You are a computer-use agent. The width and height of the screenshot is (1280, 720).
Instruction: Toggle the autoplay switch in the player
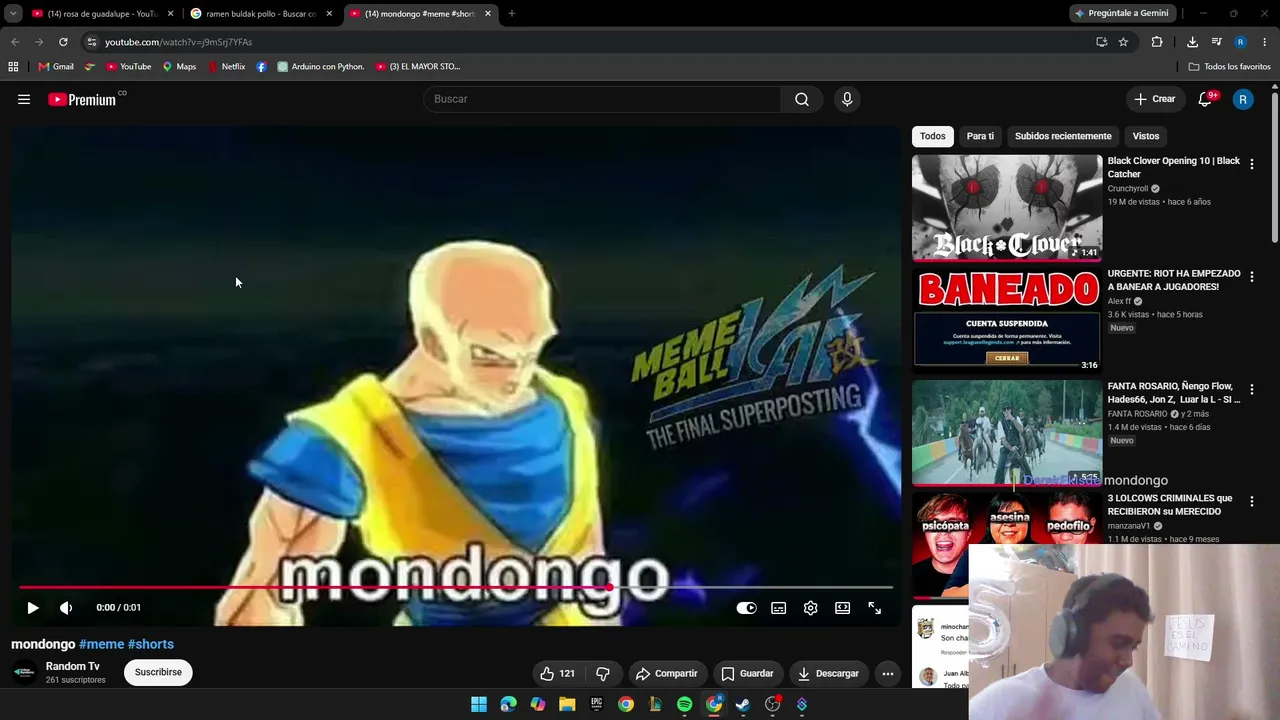coord(747,608)
